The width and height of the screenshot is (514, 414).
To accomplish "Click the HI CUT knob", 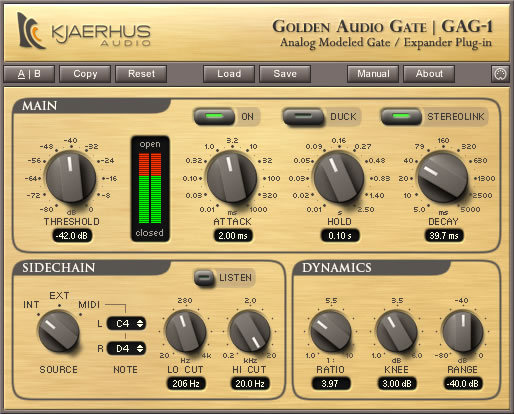I will [250, 331].
